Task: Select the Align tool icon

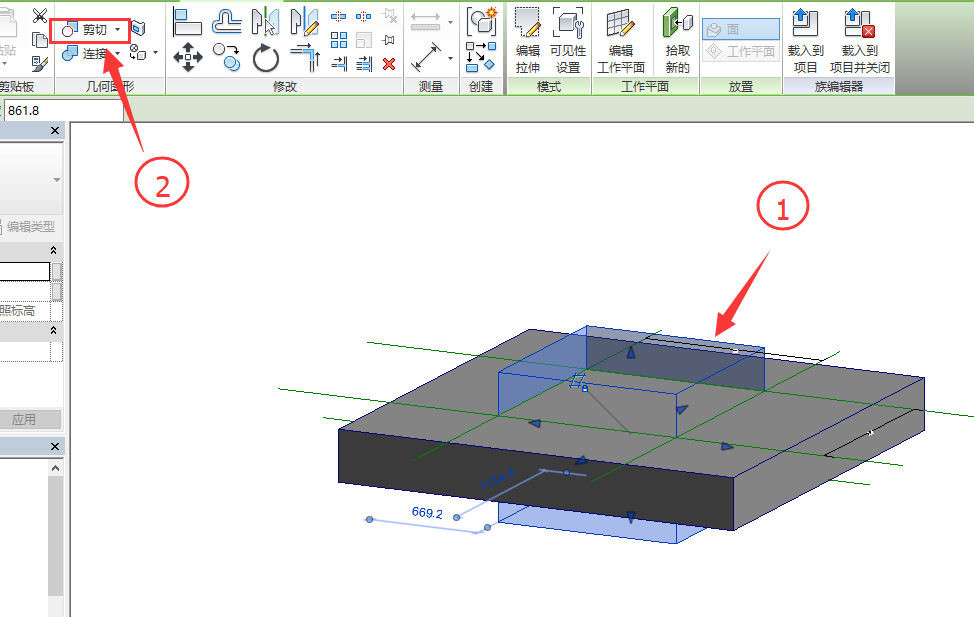Action: click(x=187, y=21)
